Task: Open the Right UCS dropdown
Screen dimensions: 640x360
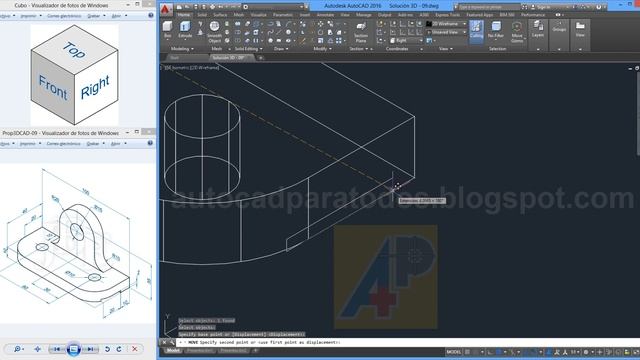Action: coord(406,41)
